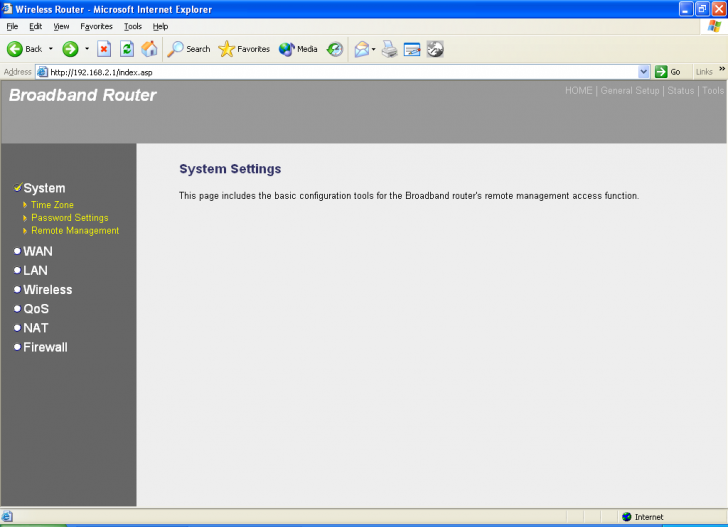Screen dimensions: 728x527
Task: Open the Favorites star toolbar button
Action: pos(244,49)
